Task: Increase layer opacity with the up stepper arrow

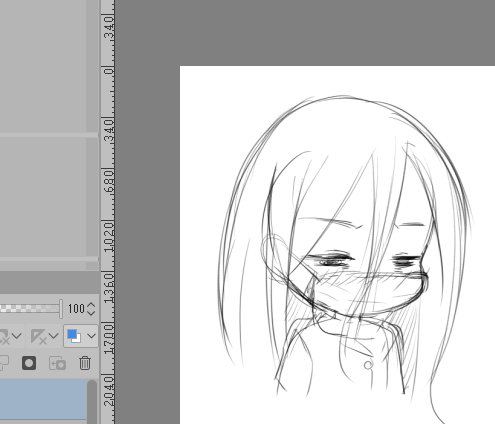Action: coord(91,305)
